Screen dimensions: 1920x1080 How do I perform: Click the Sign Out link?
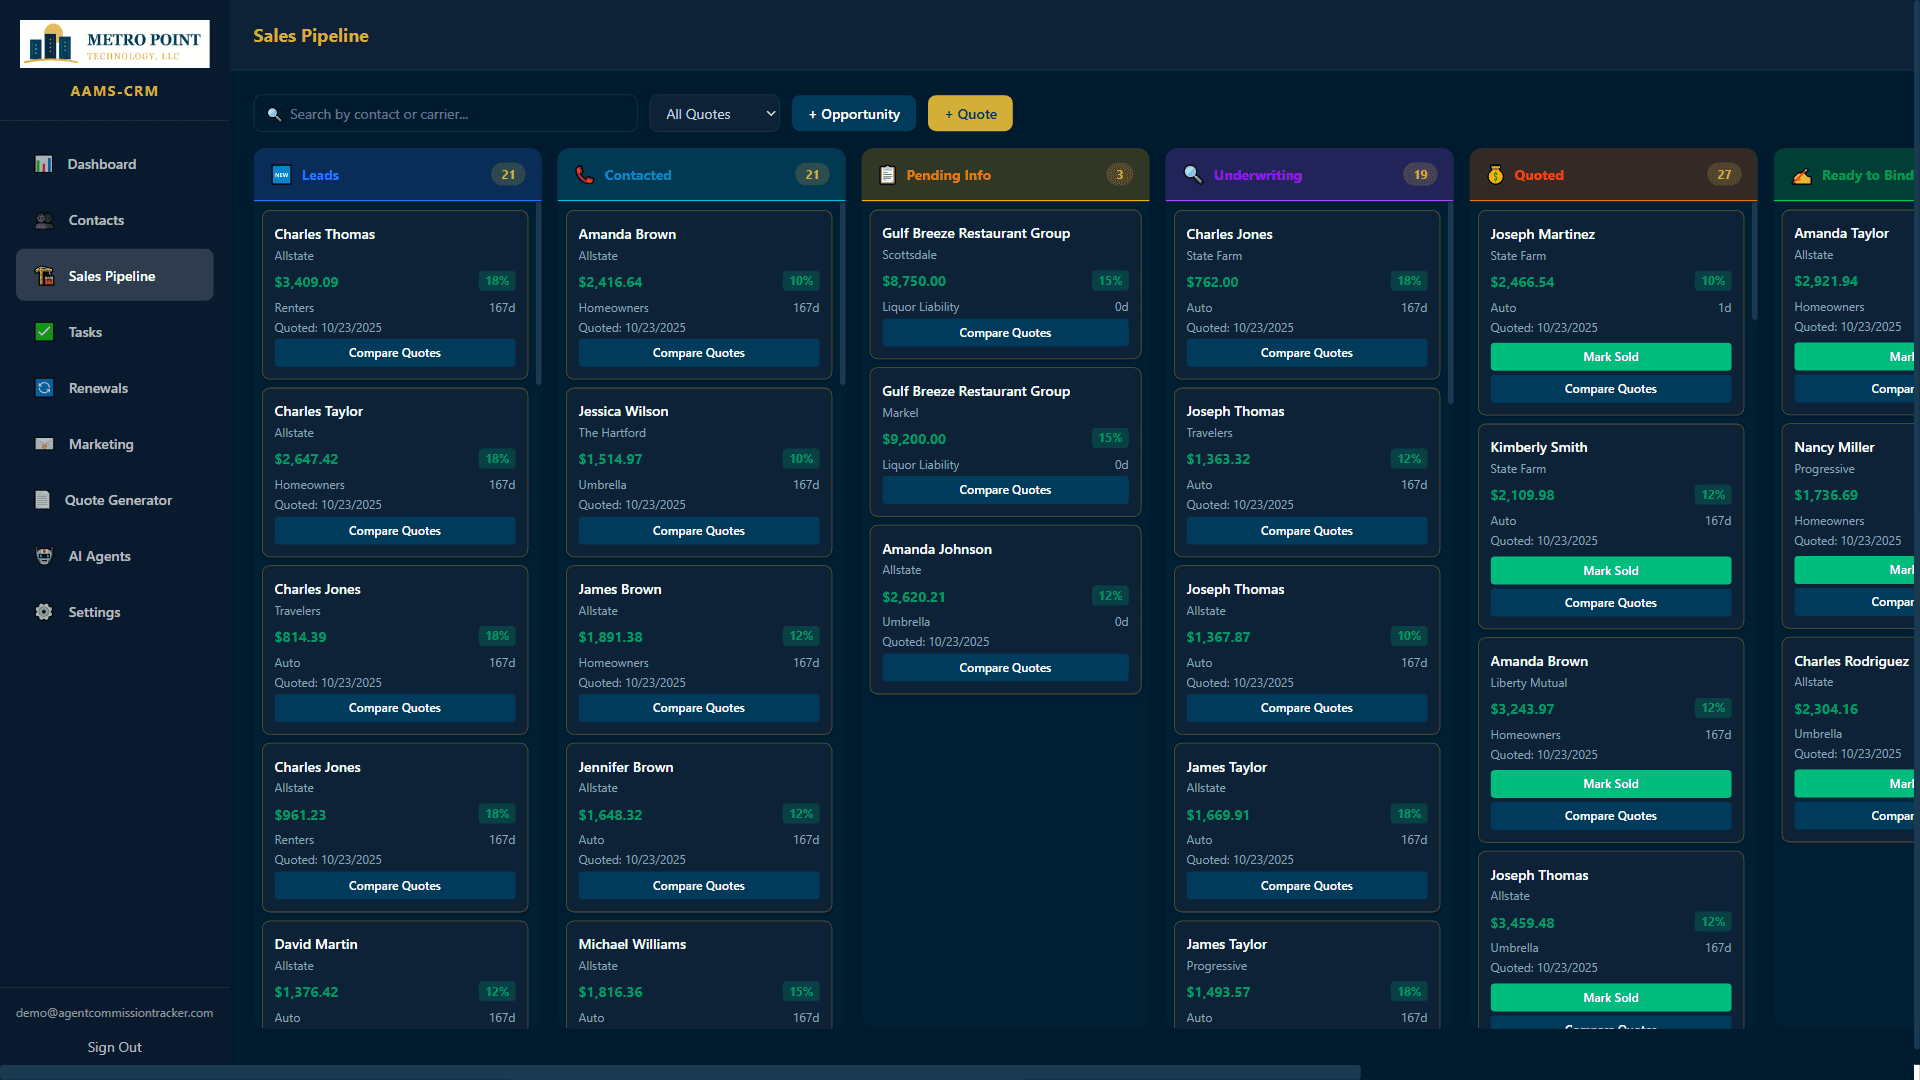[x=114, y=1047]
